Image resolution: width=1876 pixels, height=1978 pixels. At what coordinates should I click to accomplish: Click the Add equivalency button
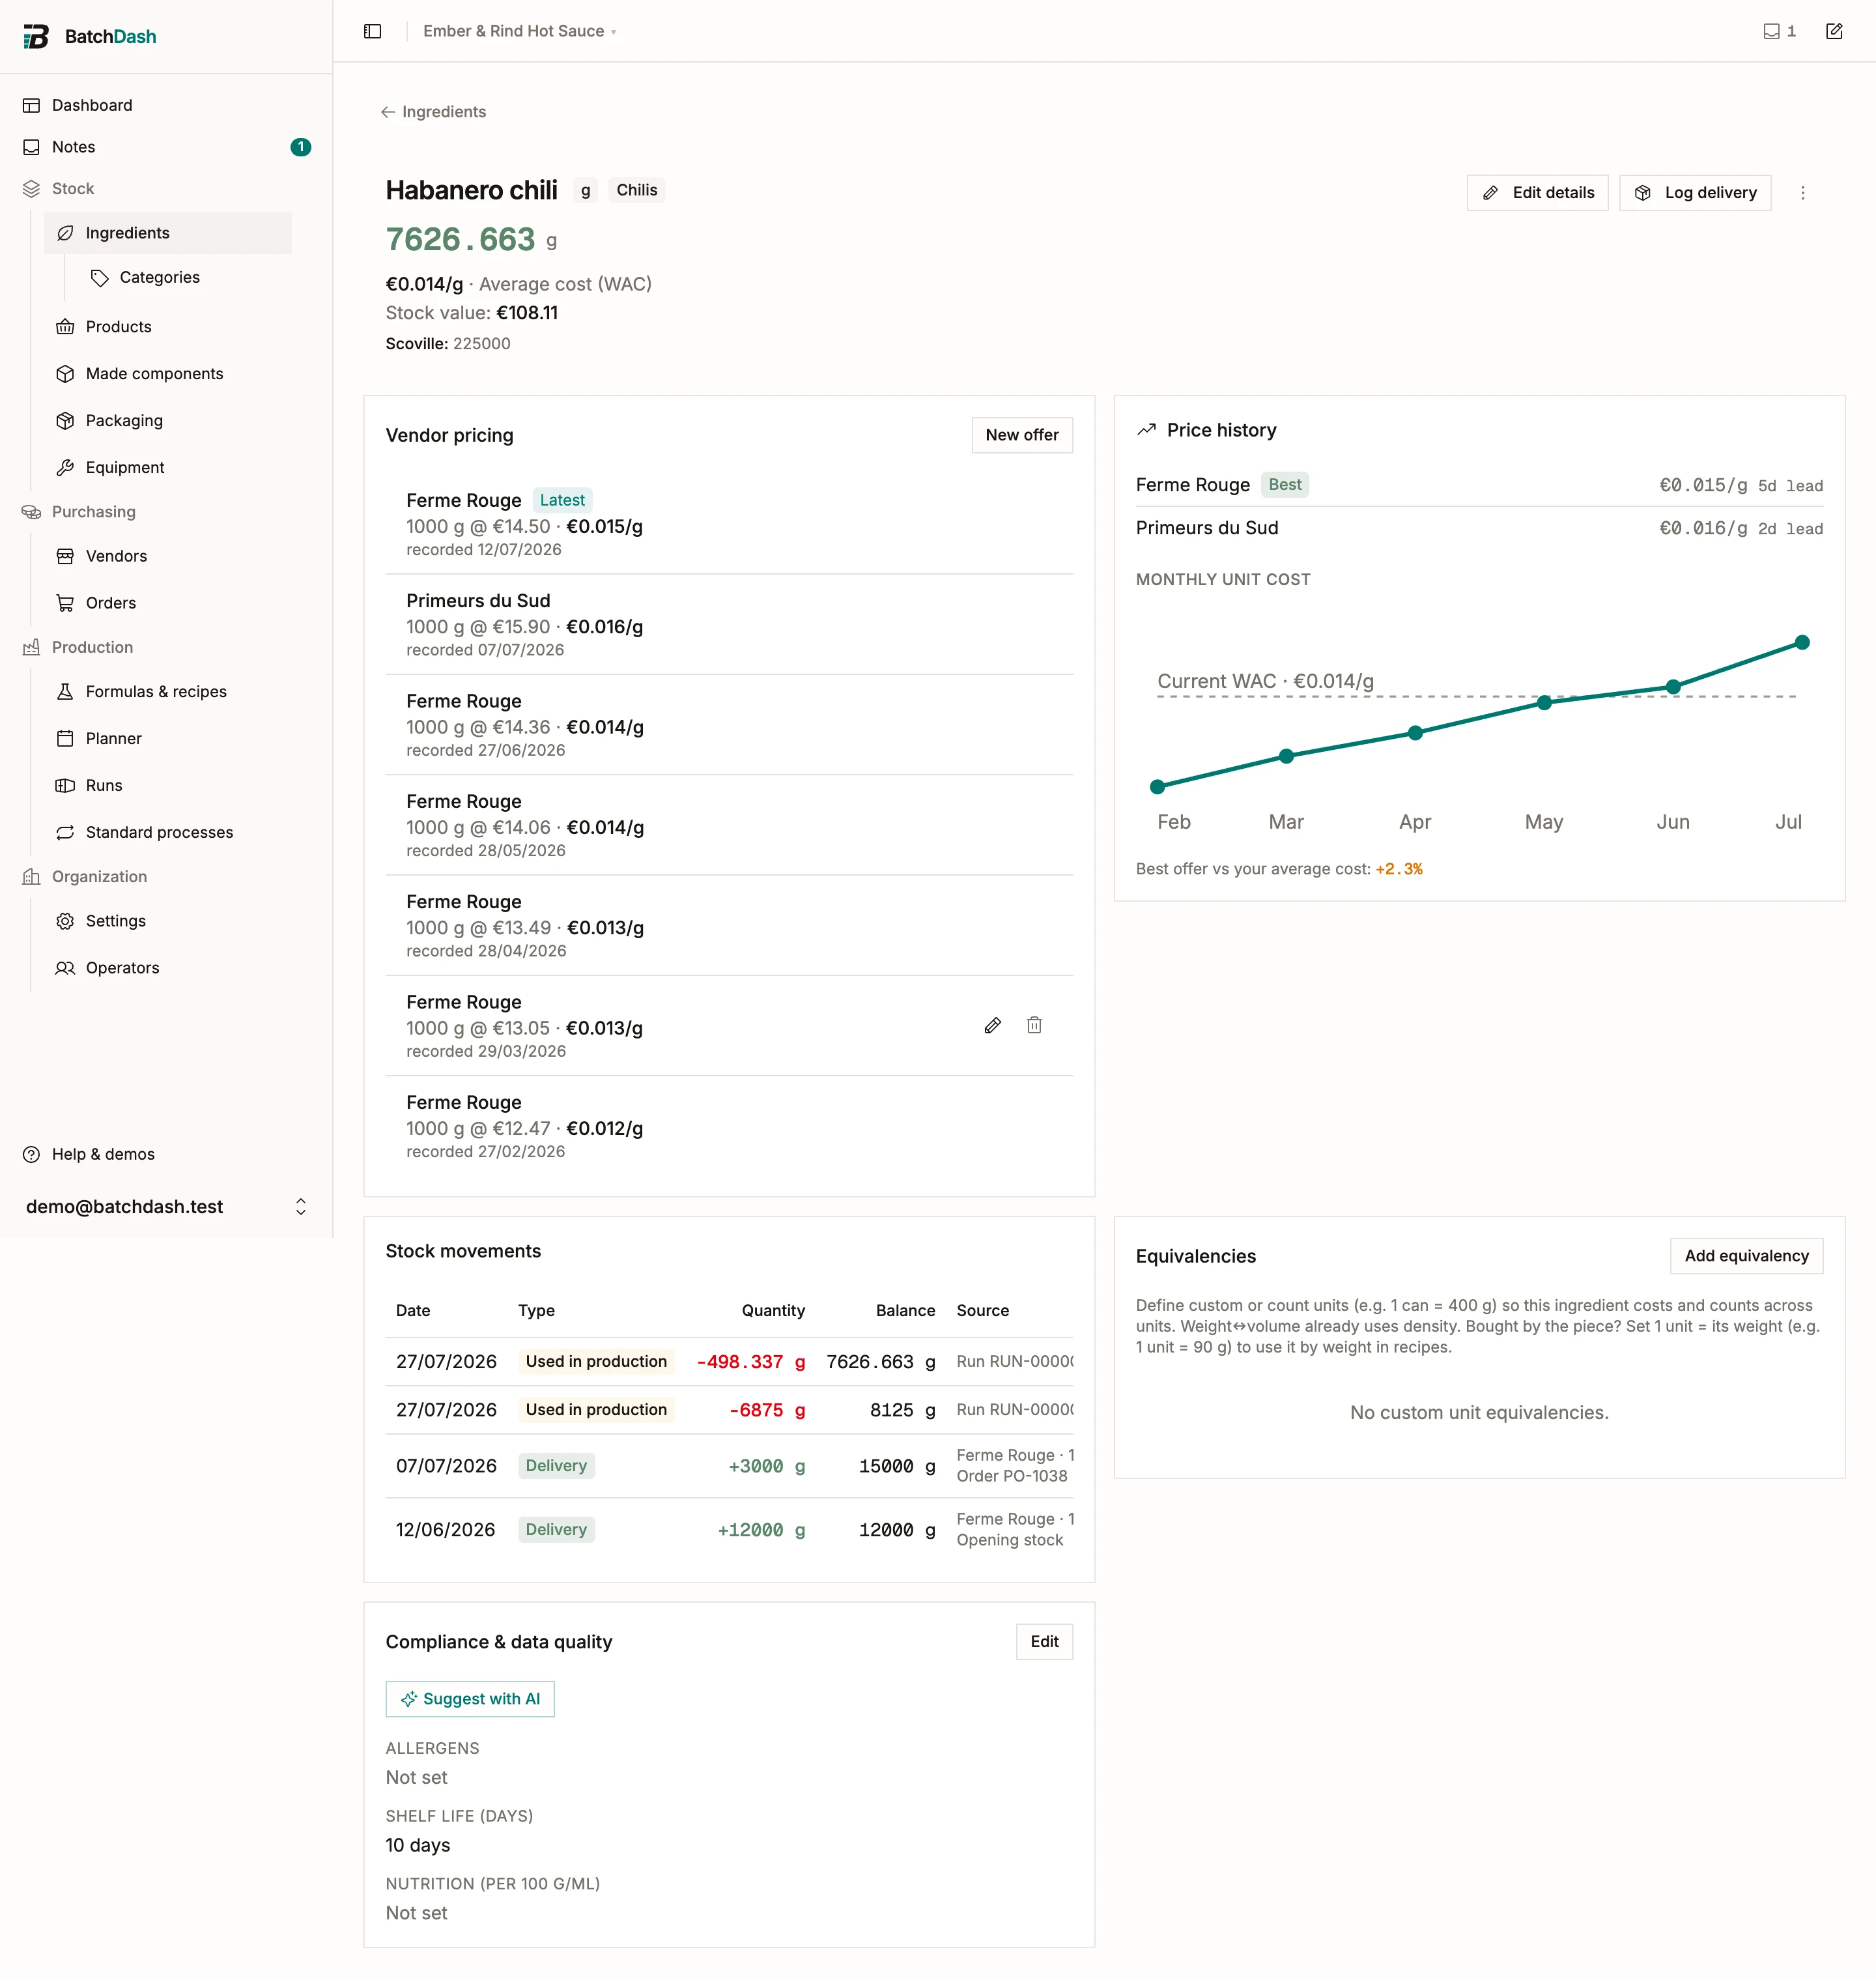click(1746, 1256)
